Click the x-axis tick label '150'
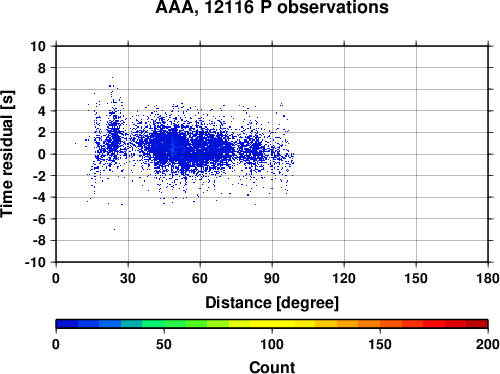This screenshot has width=500, height=374. (416, 278)
